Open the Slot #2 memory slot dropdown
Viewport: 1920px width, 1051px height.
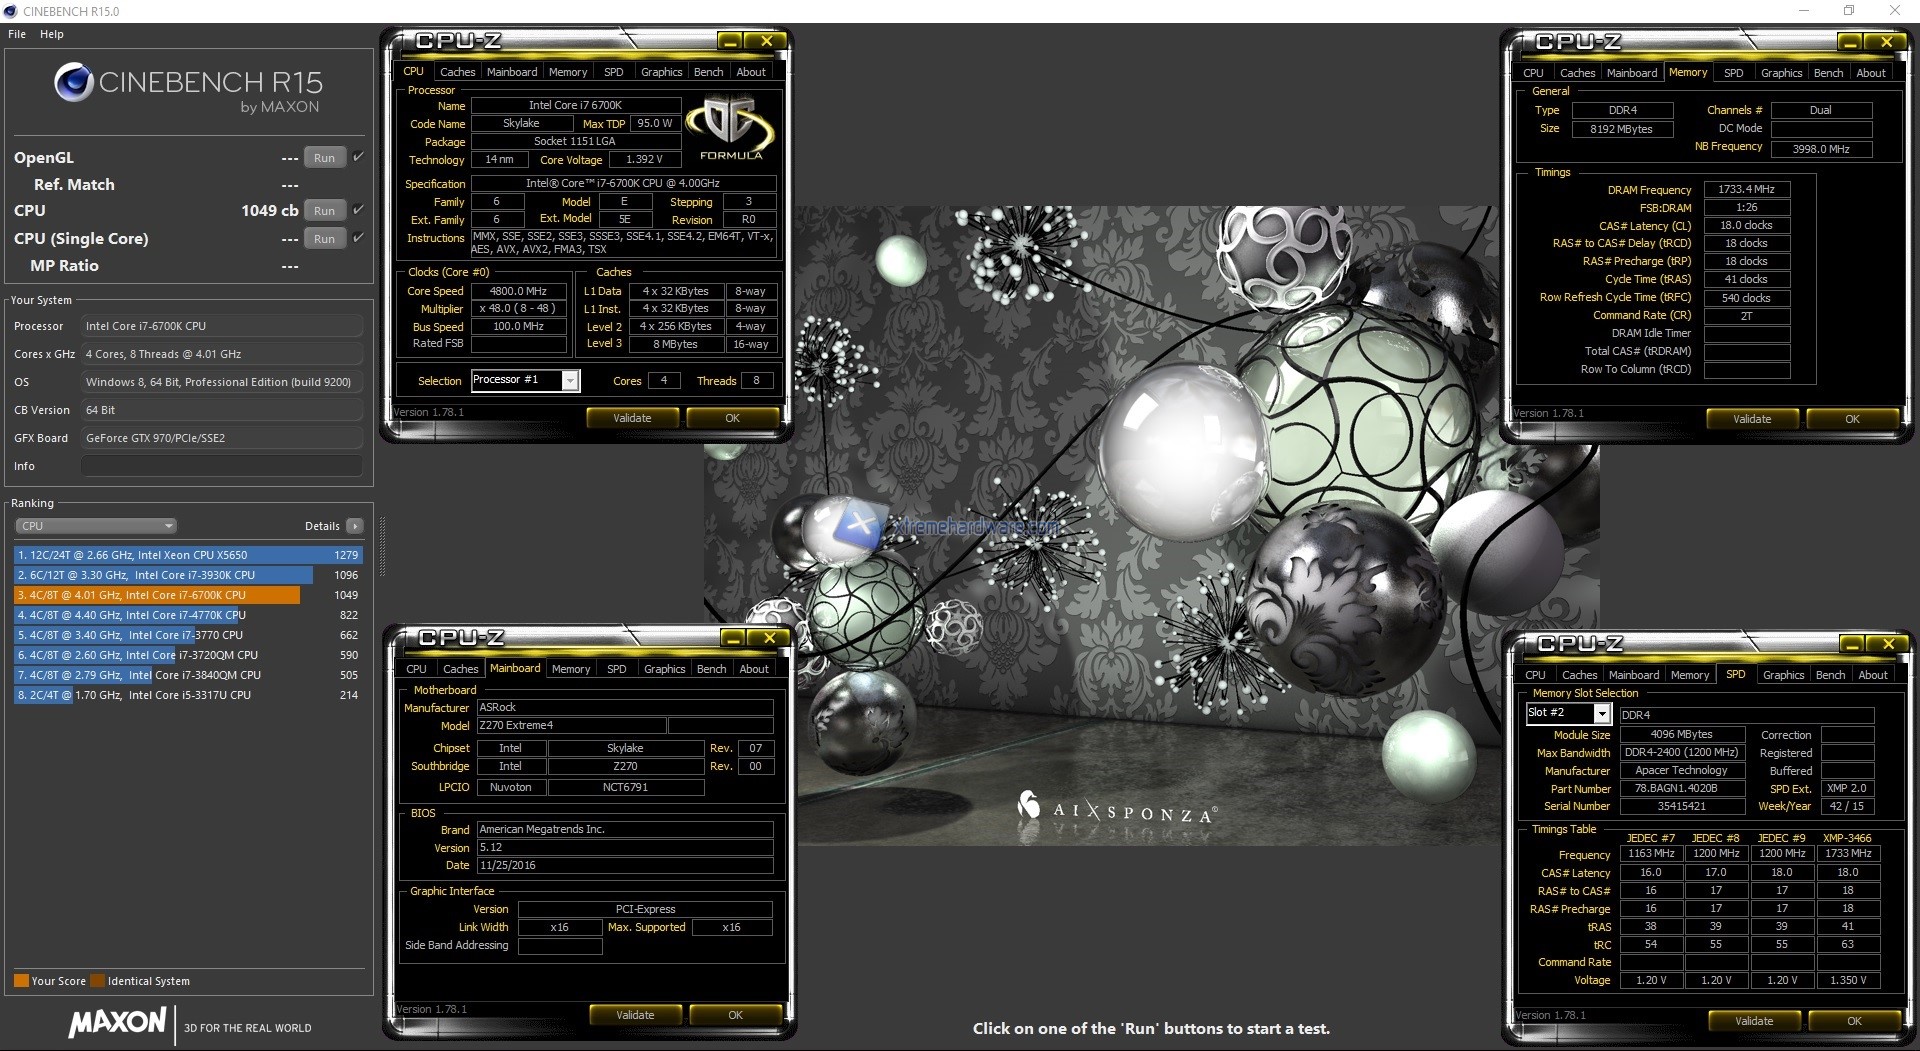click(1601, 713)
